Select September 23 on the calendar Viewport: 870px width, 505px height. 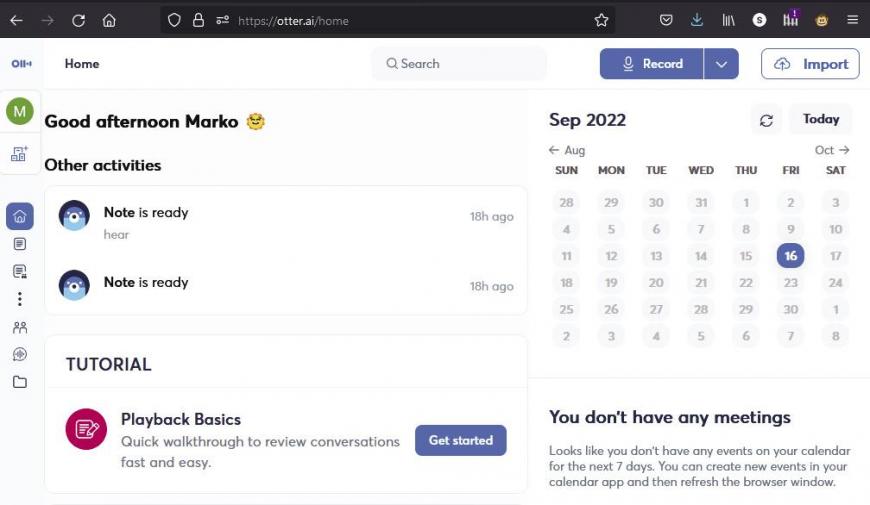click(790, 282)
